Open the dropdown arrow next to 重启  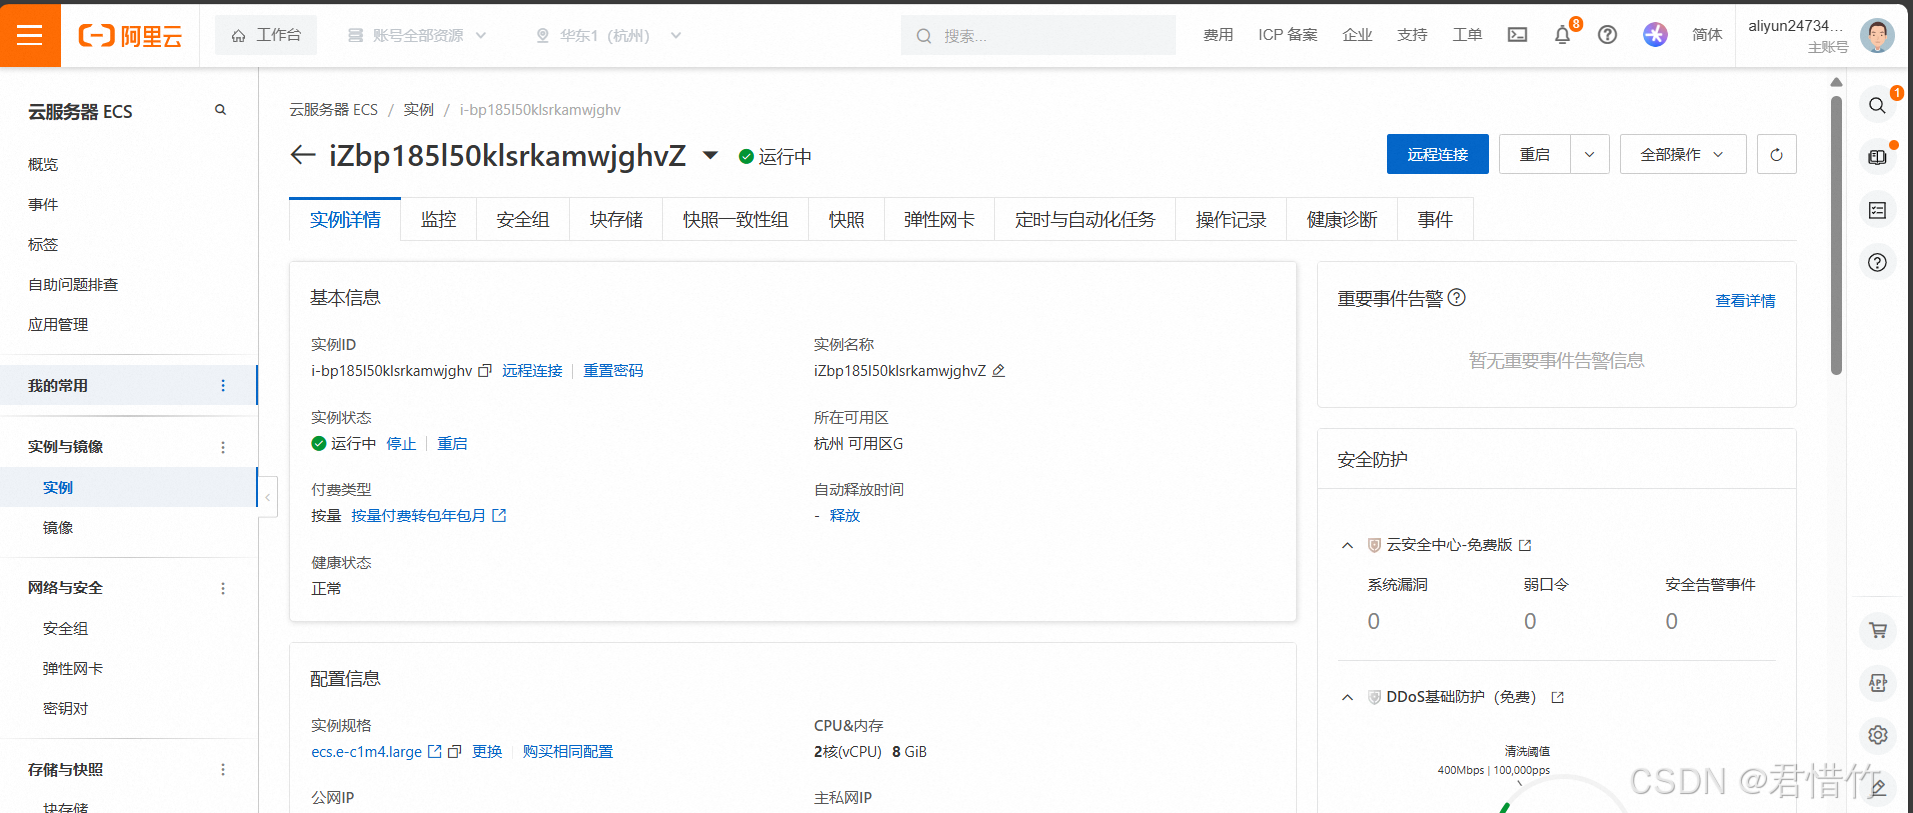pyautogui.click(x=1589, y=154)
